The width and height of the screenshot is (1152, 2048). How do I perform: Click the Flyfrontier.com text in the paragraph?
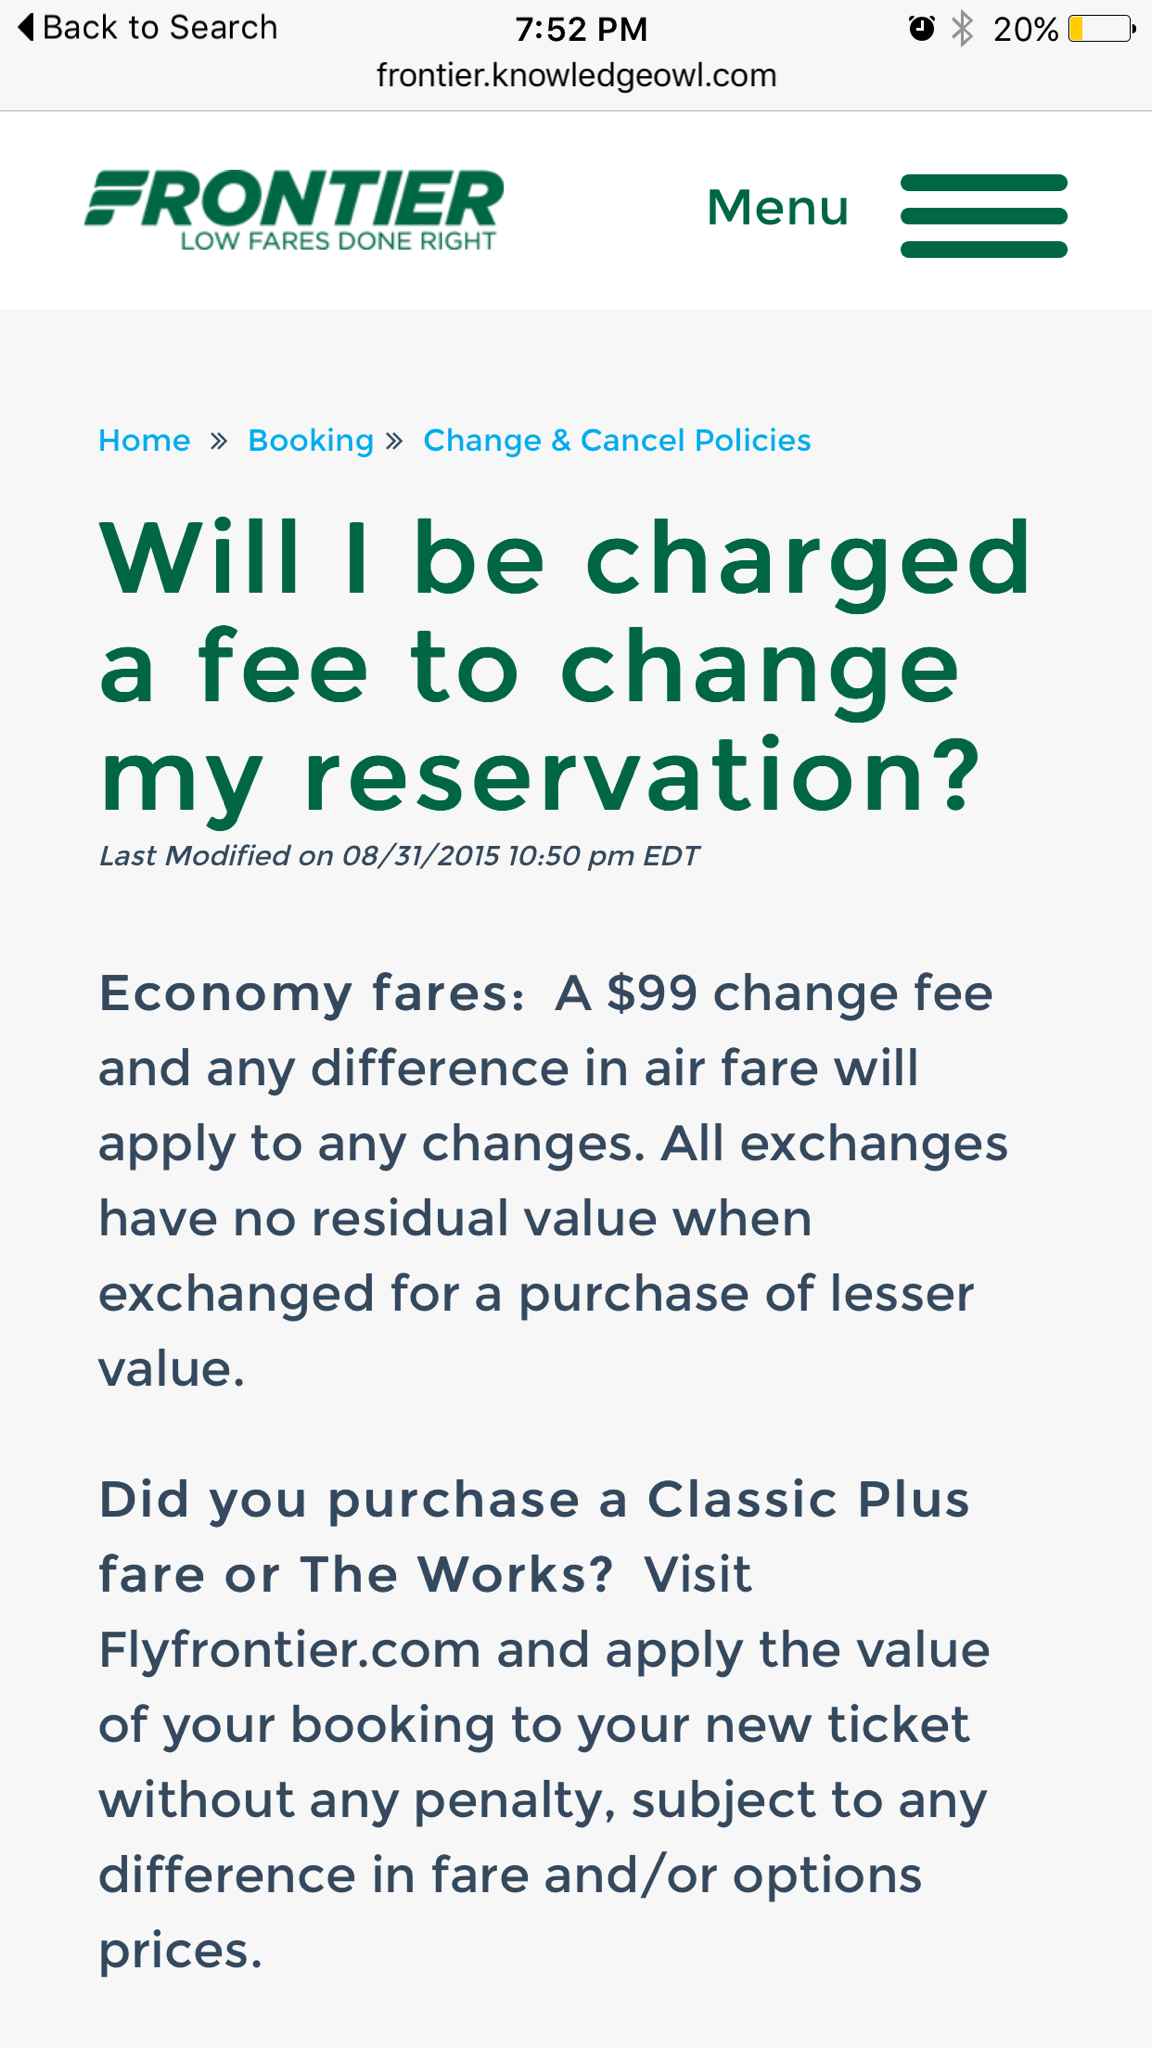[x=289, y=1650]
